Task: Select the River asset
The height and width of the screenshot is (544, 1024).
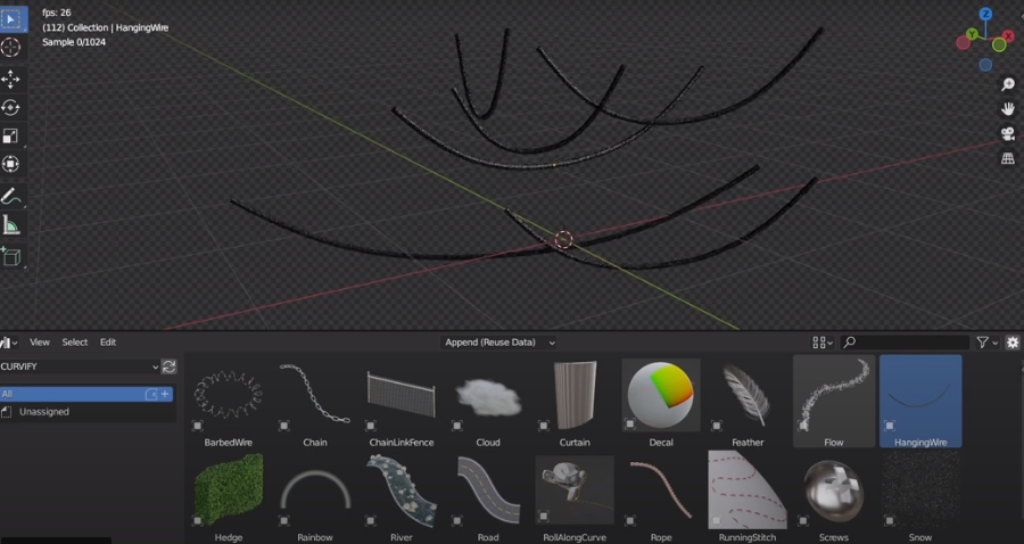Action: [401, 498]
